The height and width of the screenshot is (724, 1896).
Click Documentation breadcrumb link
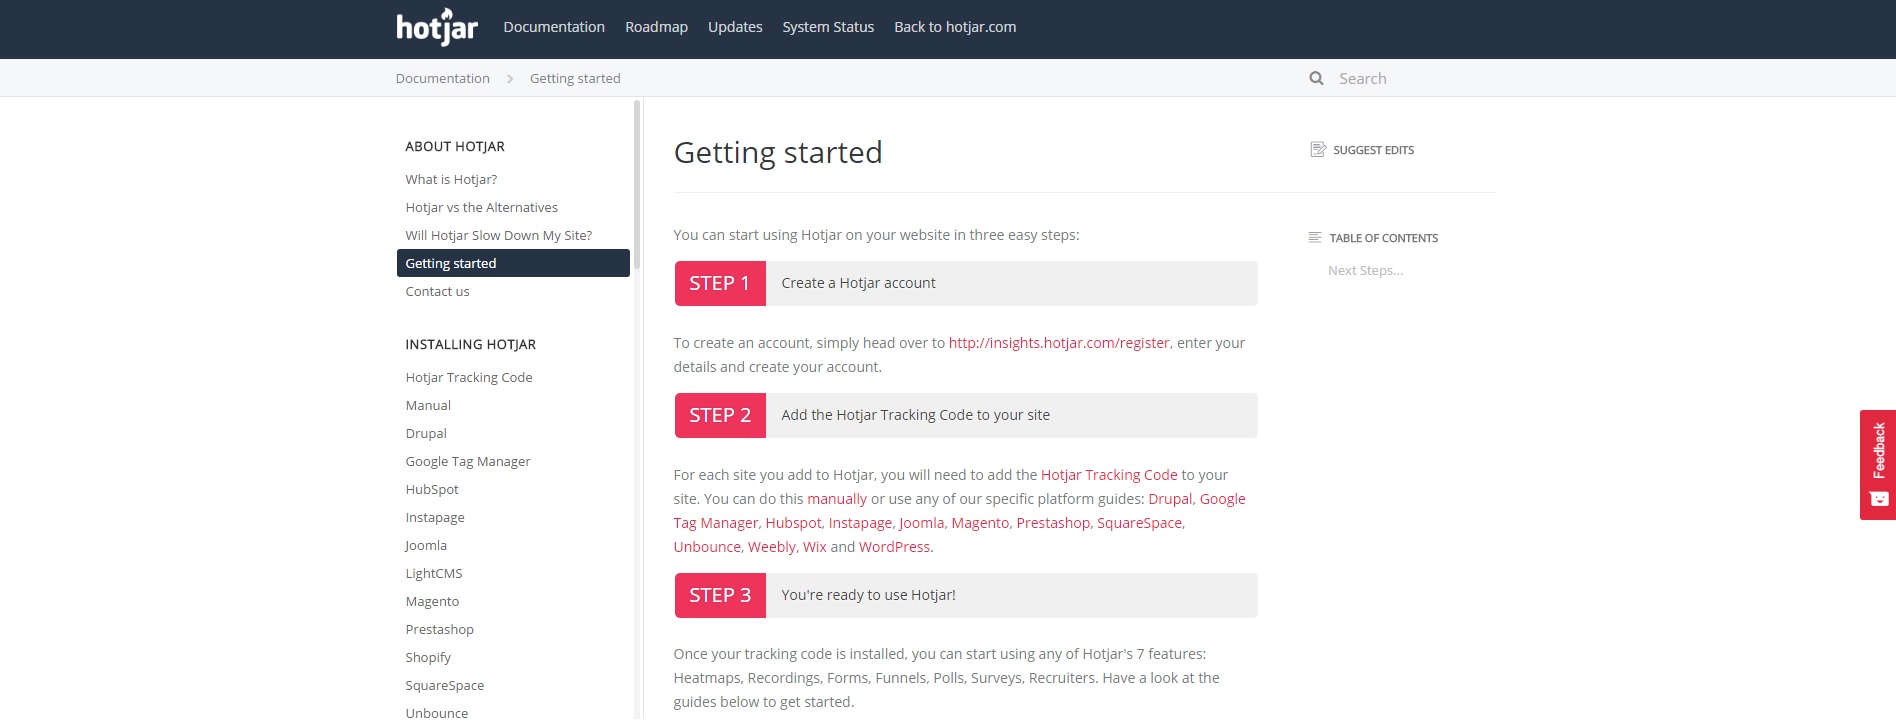[x=442, y=78]
